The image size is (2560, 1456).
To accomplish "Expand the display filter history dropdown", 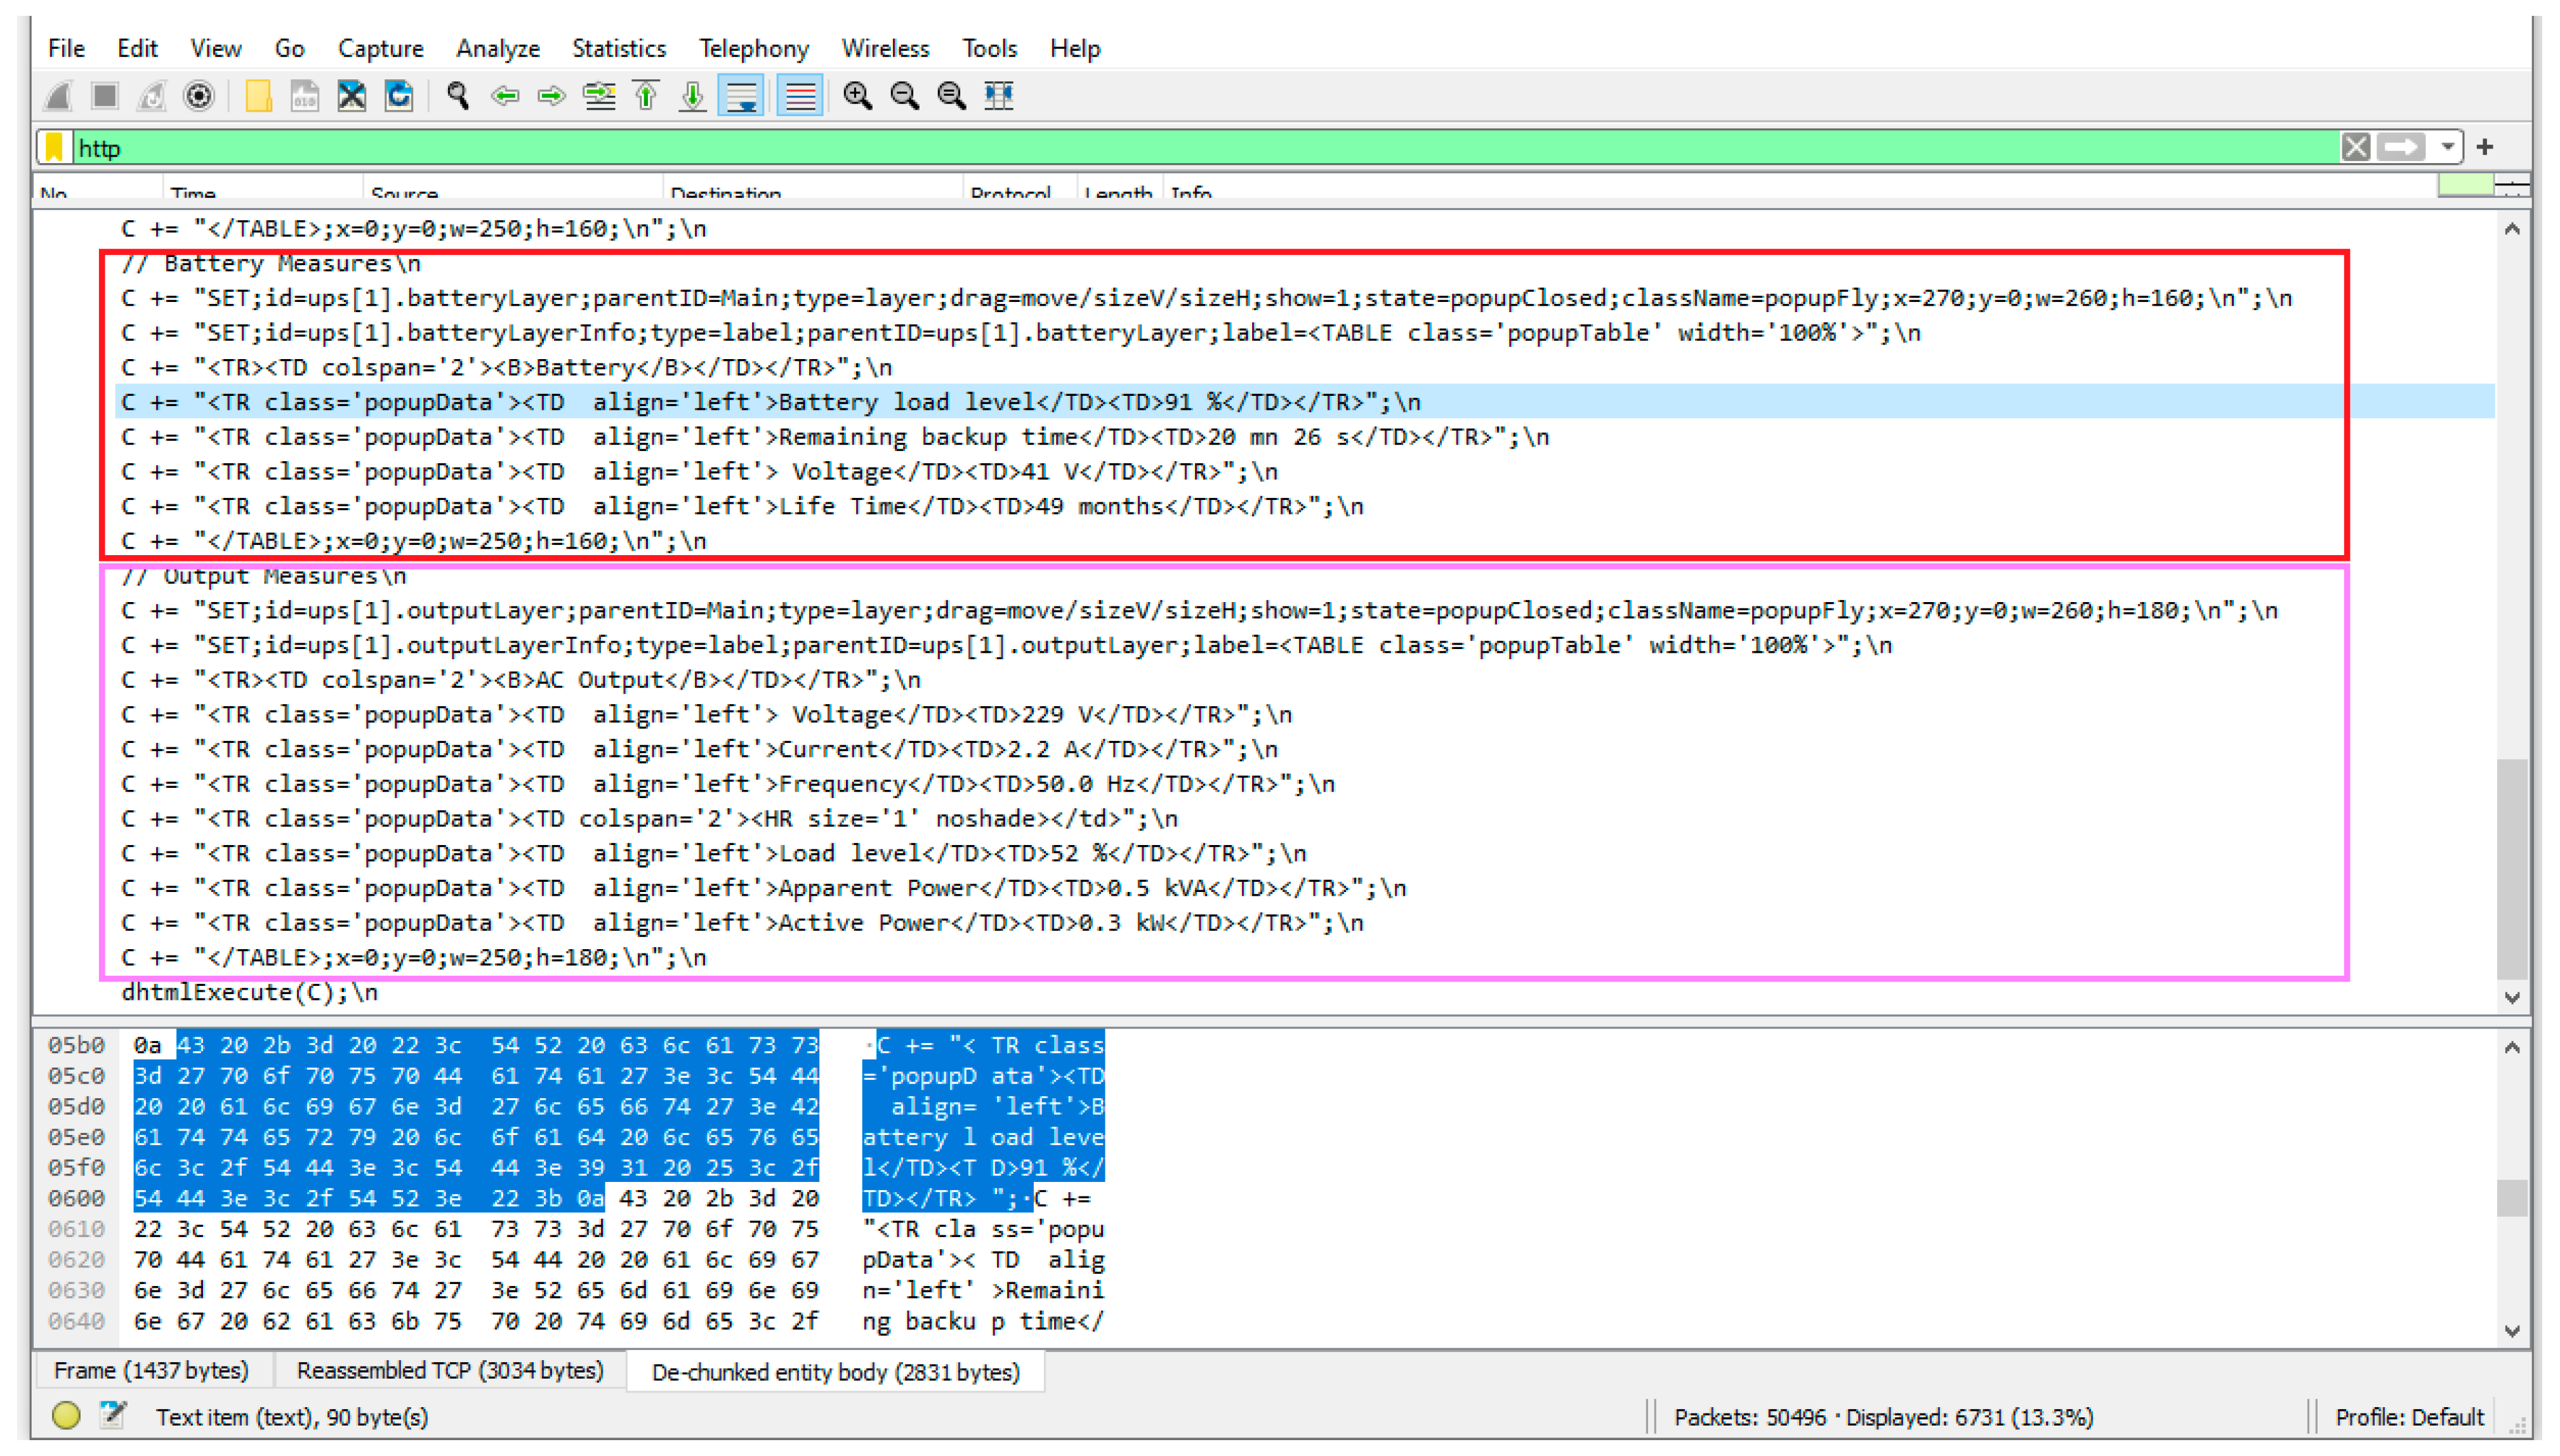I will 2447,148.
